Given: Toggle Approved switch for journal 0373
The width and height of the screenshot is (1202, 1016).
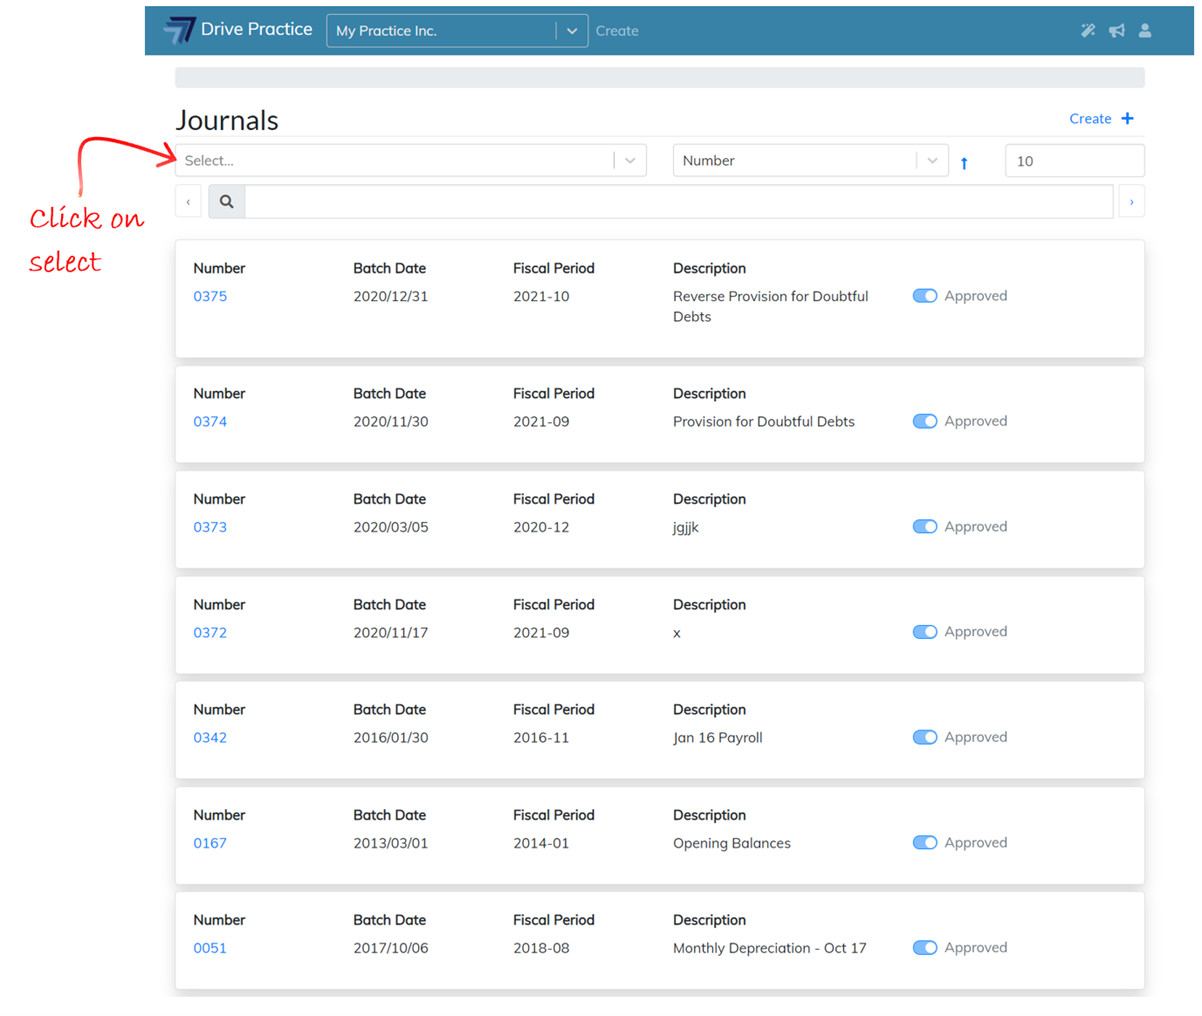Looking at the screenshot, I should pyautogui.click(x=925, y=527).
